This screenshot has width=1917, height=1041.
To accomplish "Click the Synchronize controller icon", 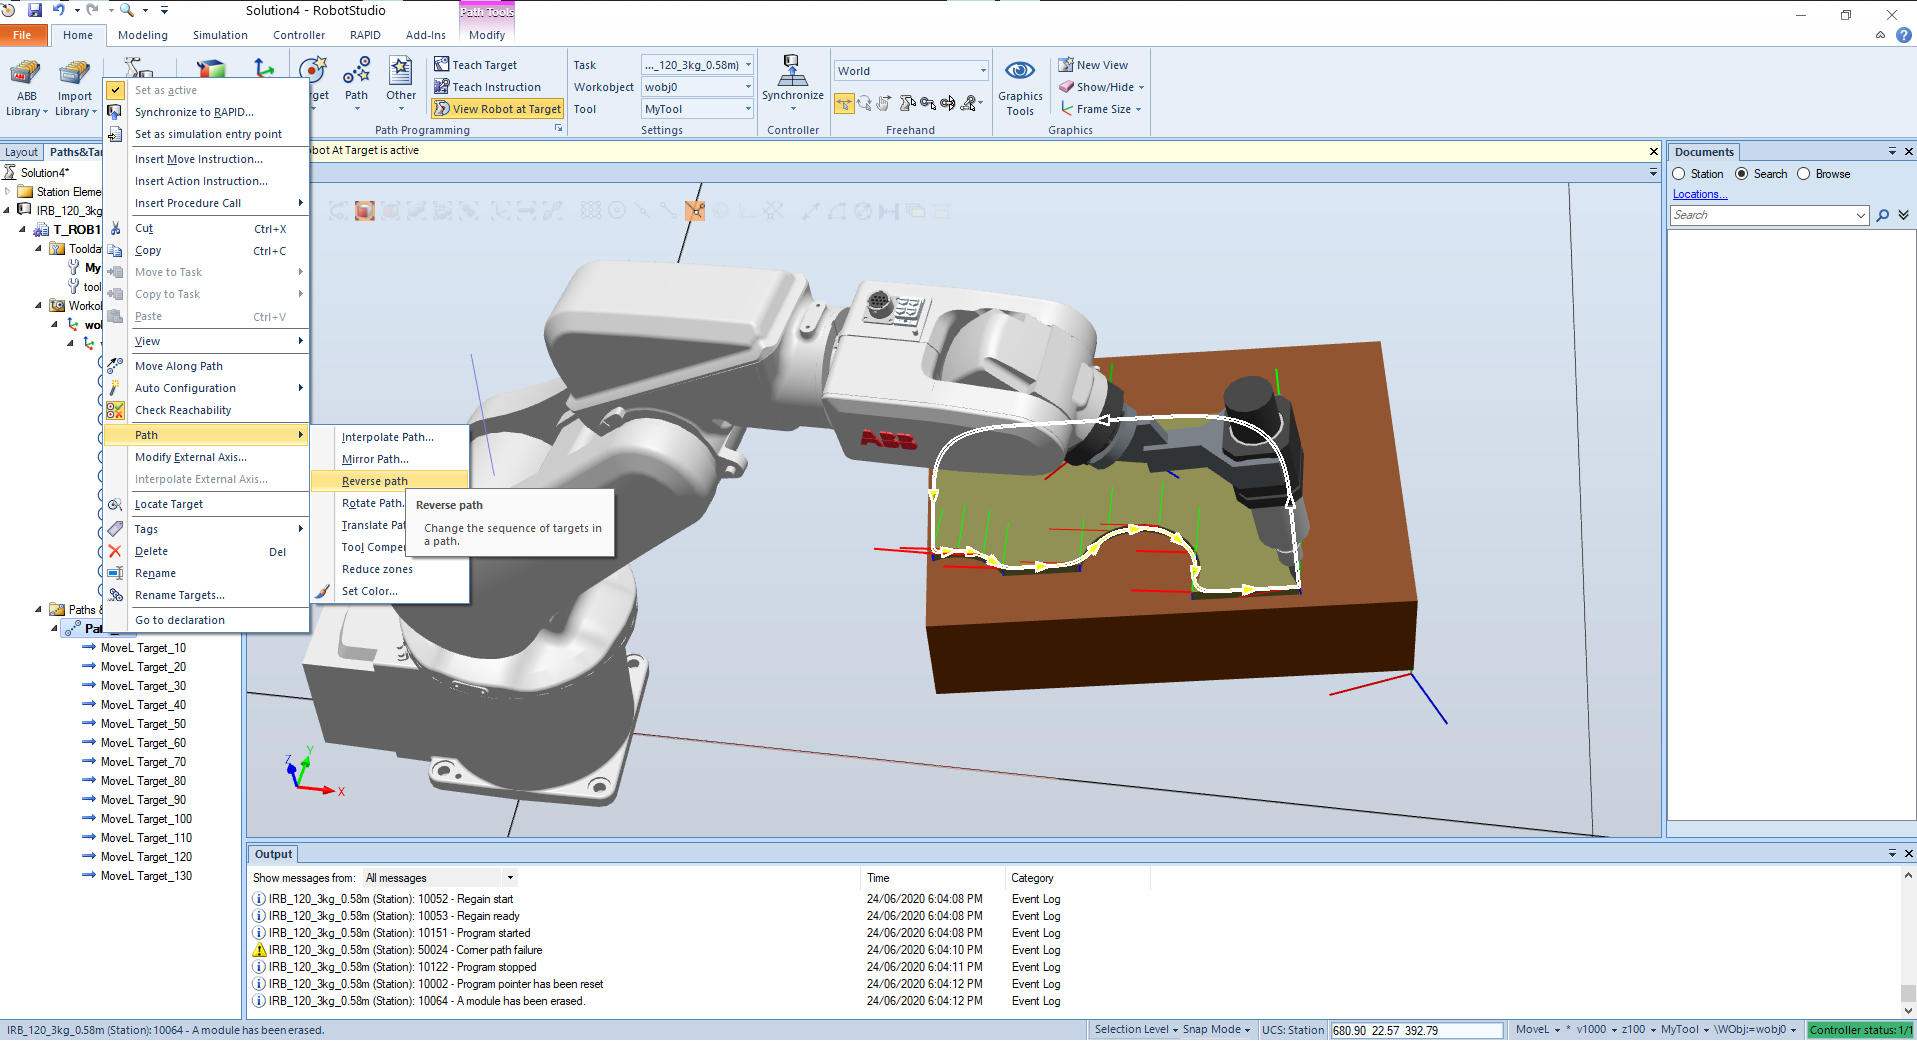I will [x=792, y=72].
